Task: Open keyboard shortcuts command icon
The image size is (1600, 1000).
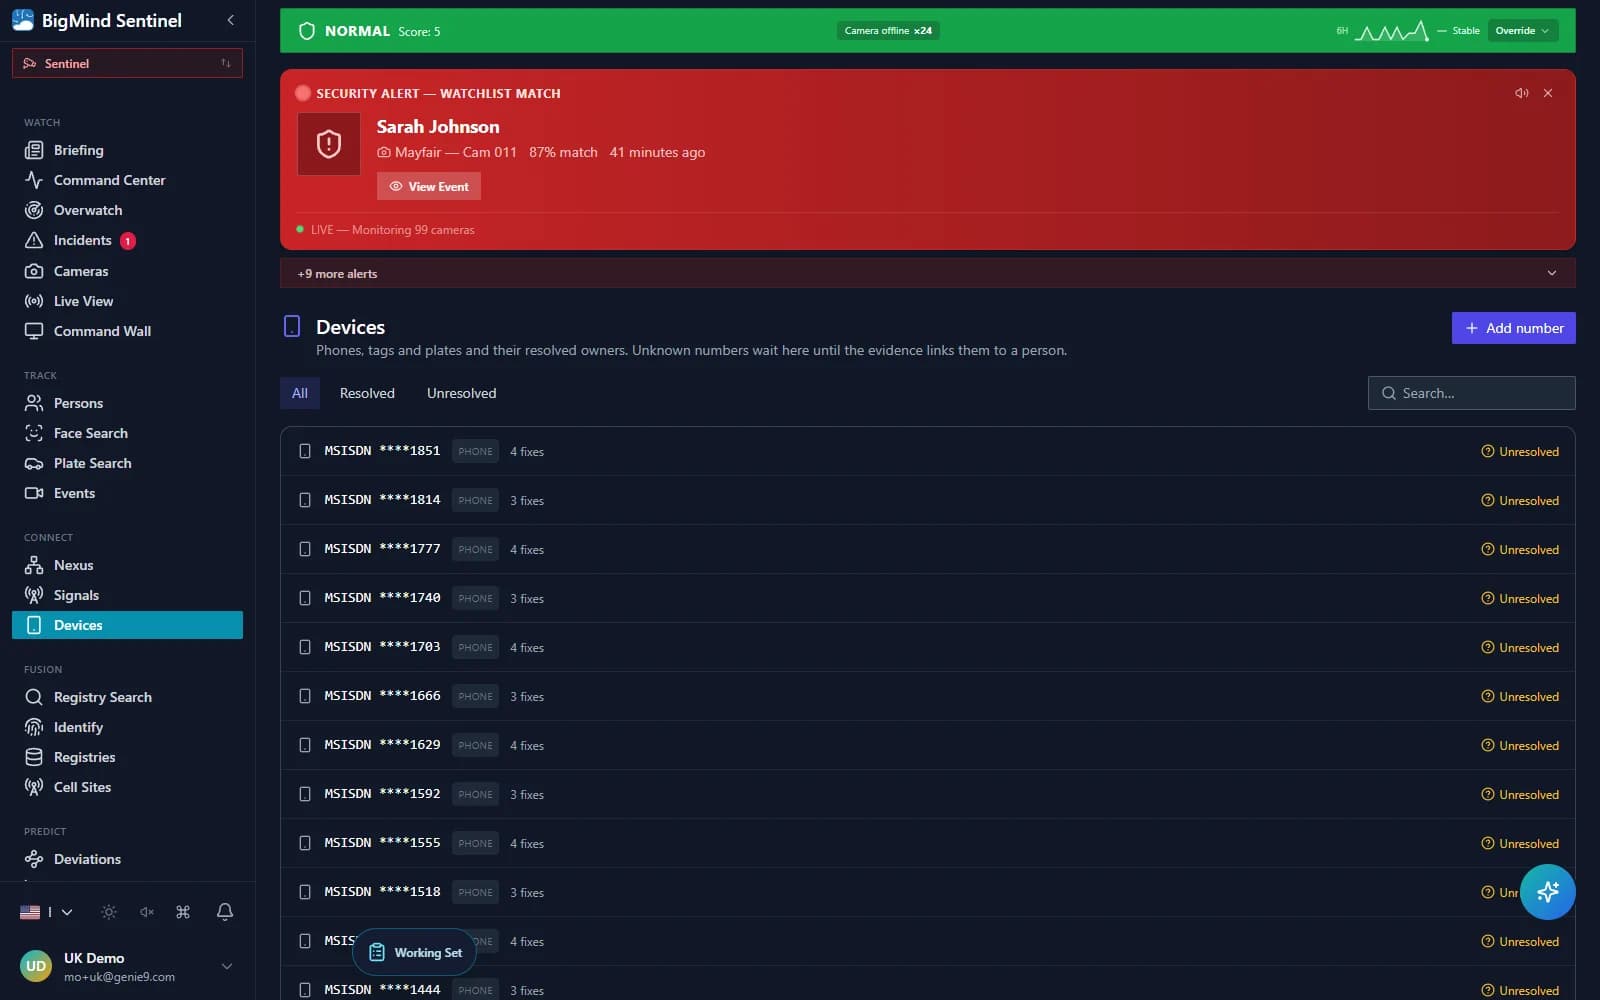Action: coord(183,912)
